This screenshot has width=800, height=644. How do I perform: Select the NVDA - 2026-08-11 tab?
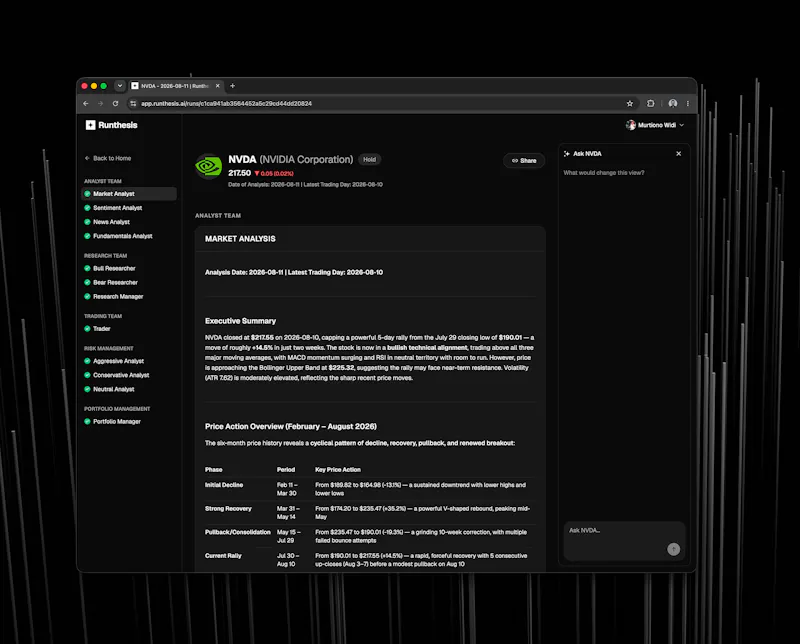(175, 86)
